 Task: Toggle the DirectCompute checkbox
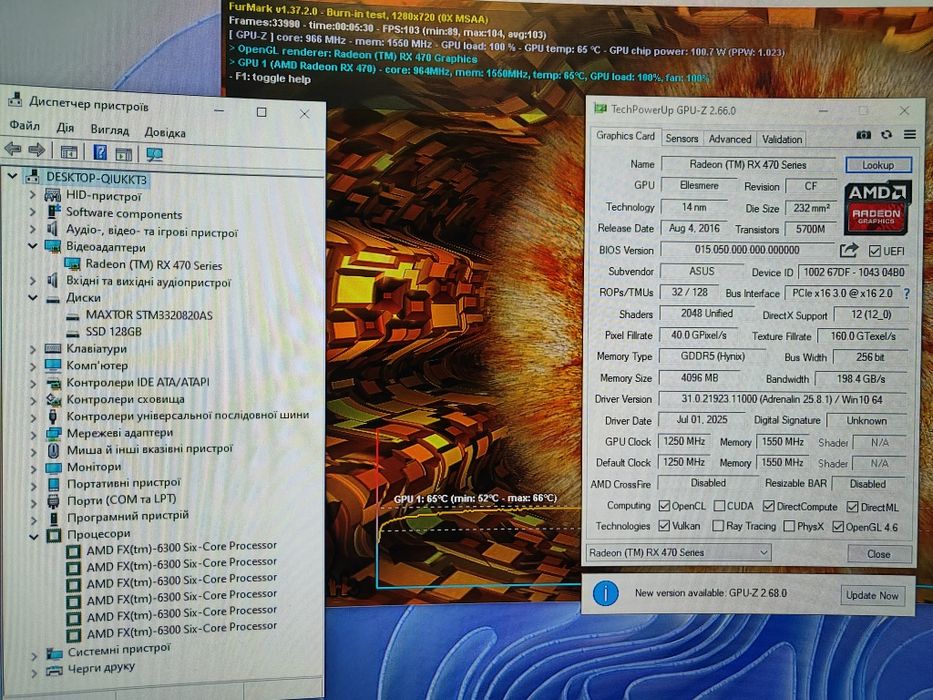769,506
